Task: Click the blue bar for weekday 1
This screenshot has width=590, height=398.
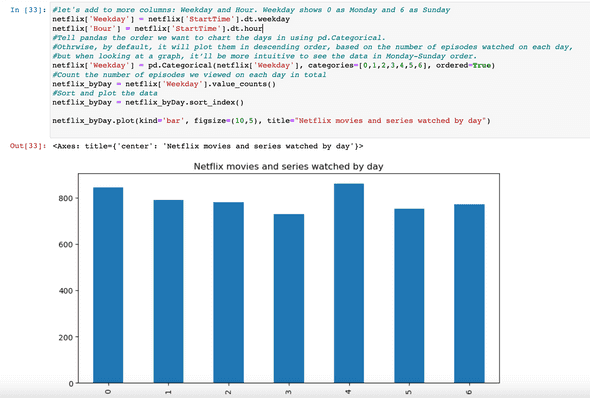Action: (x=168, y=292)
